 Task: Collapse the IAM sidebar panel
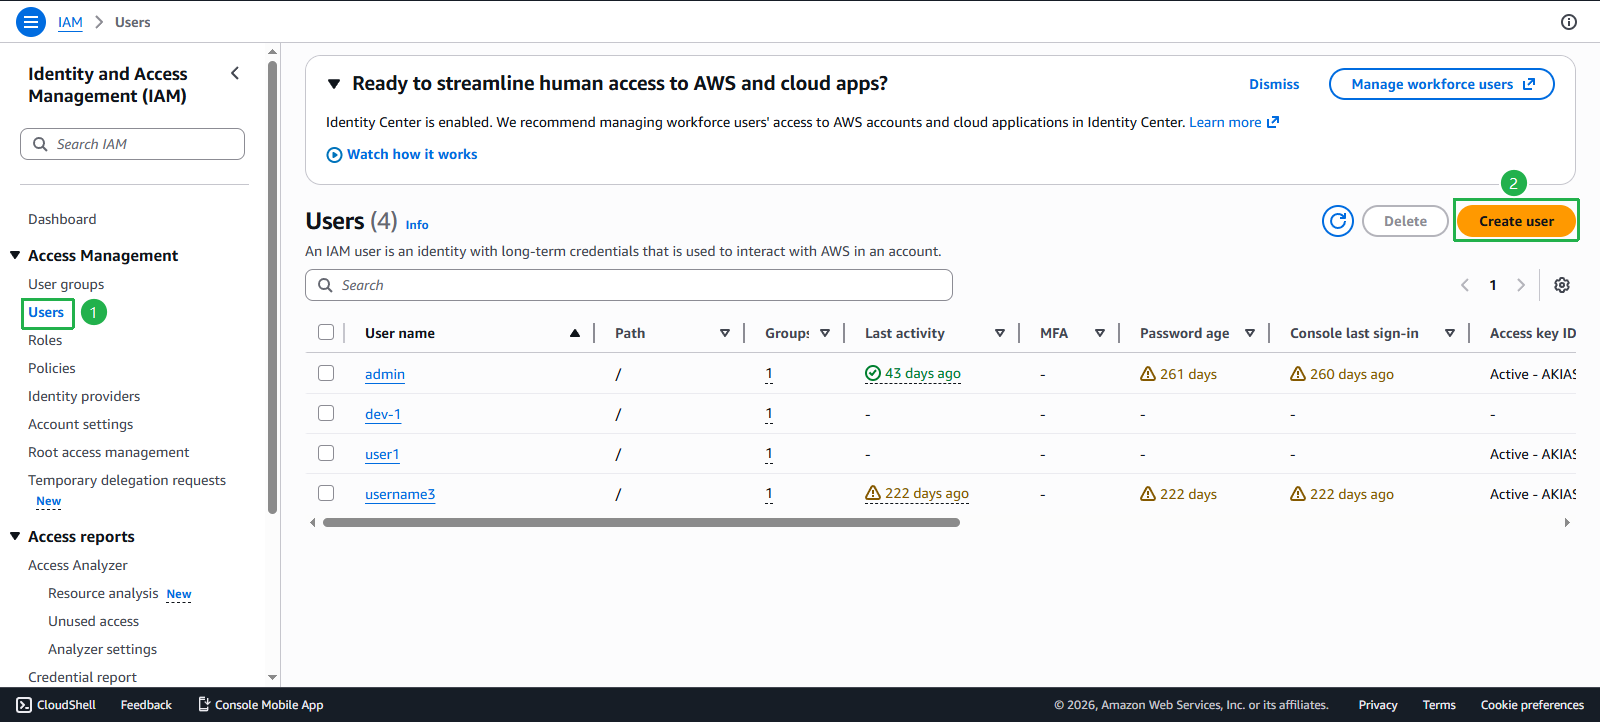[x=235, y=73]
